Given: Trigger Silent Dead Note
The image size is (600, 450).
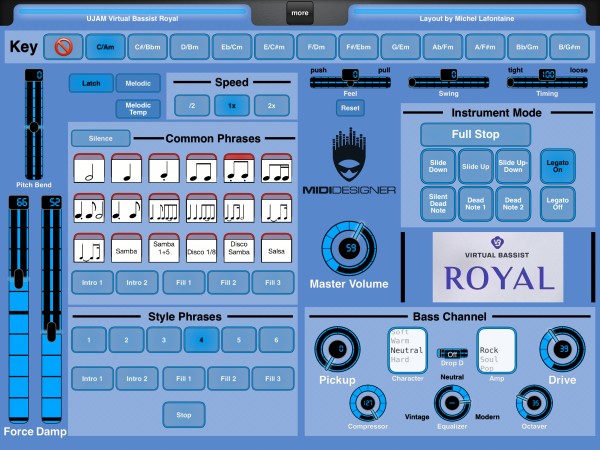Looking at the screenshot, I should (438, 204).
